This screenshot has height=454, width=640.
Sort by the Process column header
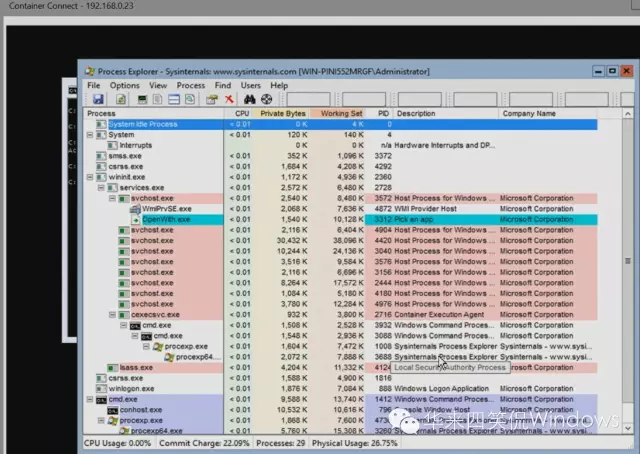pyautogui.click(x=154, y=114)
